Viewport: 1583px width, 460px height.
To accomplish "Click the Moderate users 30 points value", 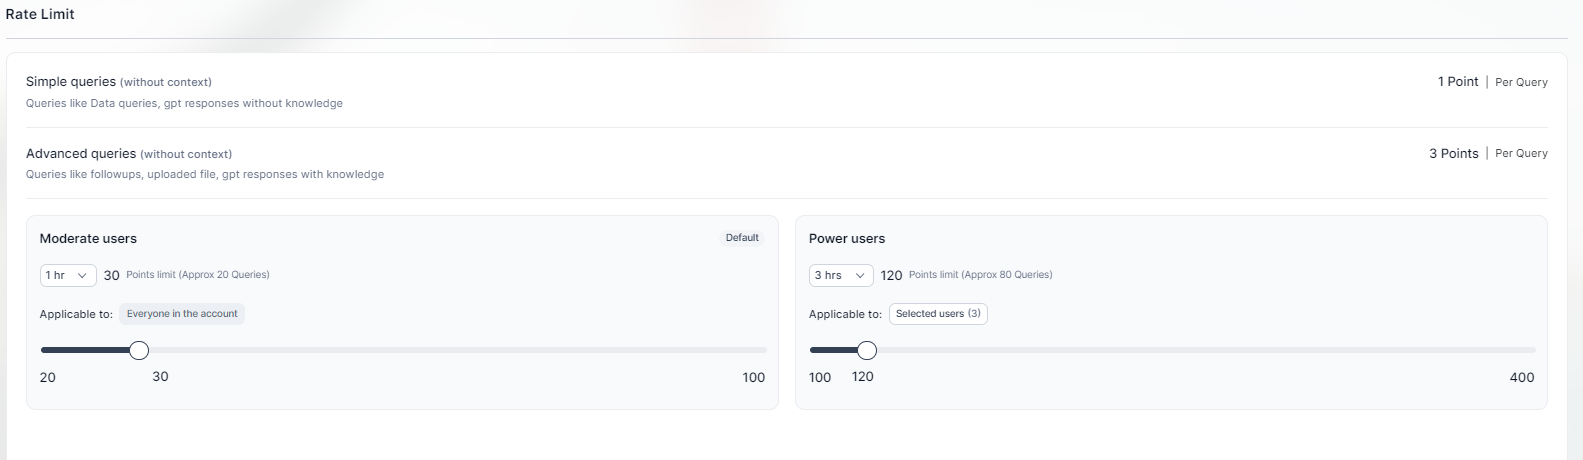I will (112, 275).
